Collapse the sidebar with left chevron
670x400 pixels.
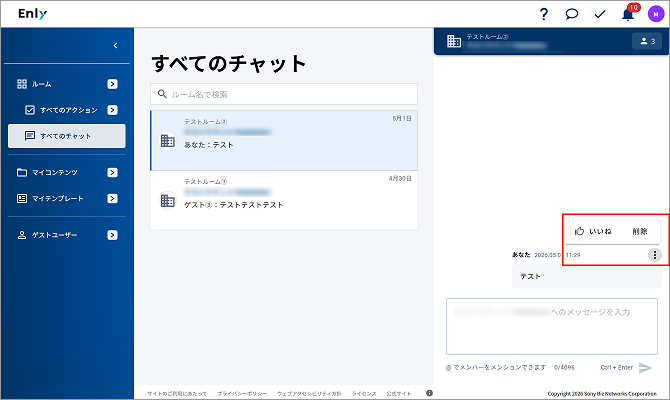115,45
